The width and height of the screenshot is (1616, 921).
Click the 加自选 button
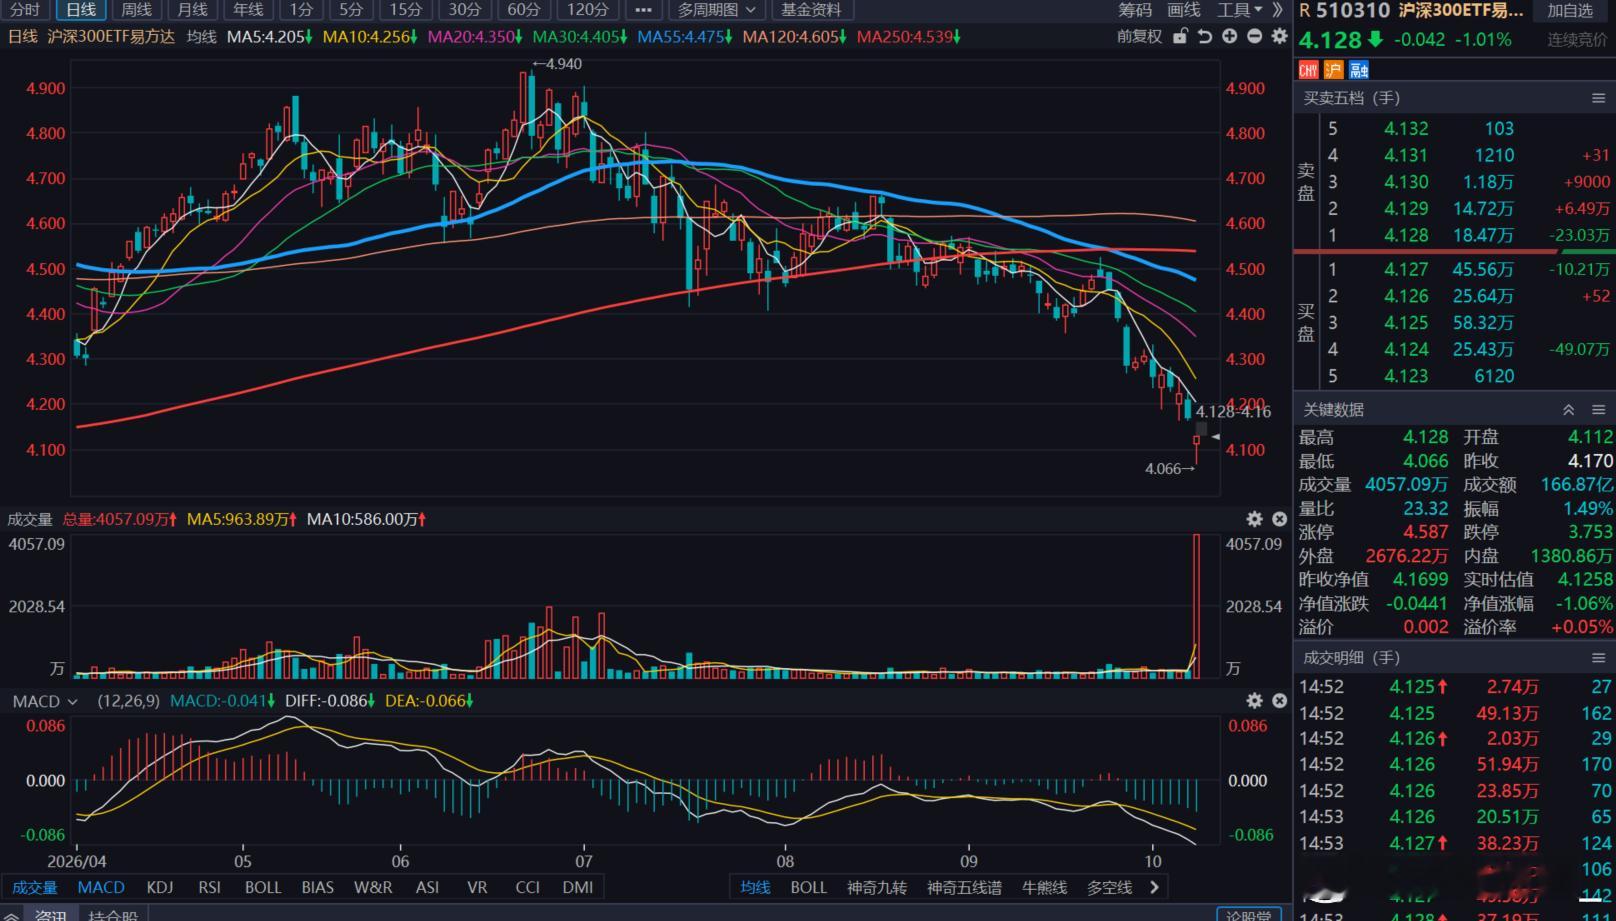click(1570, 11)
